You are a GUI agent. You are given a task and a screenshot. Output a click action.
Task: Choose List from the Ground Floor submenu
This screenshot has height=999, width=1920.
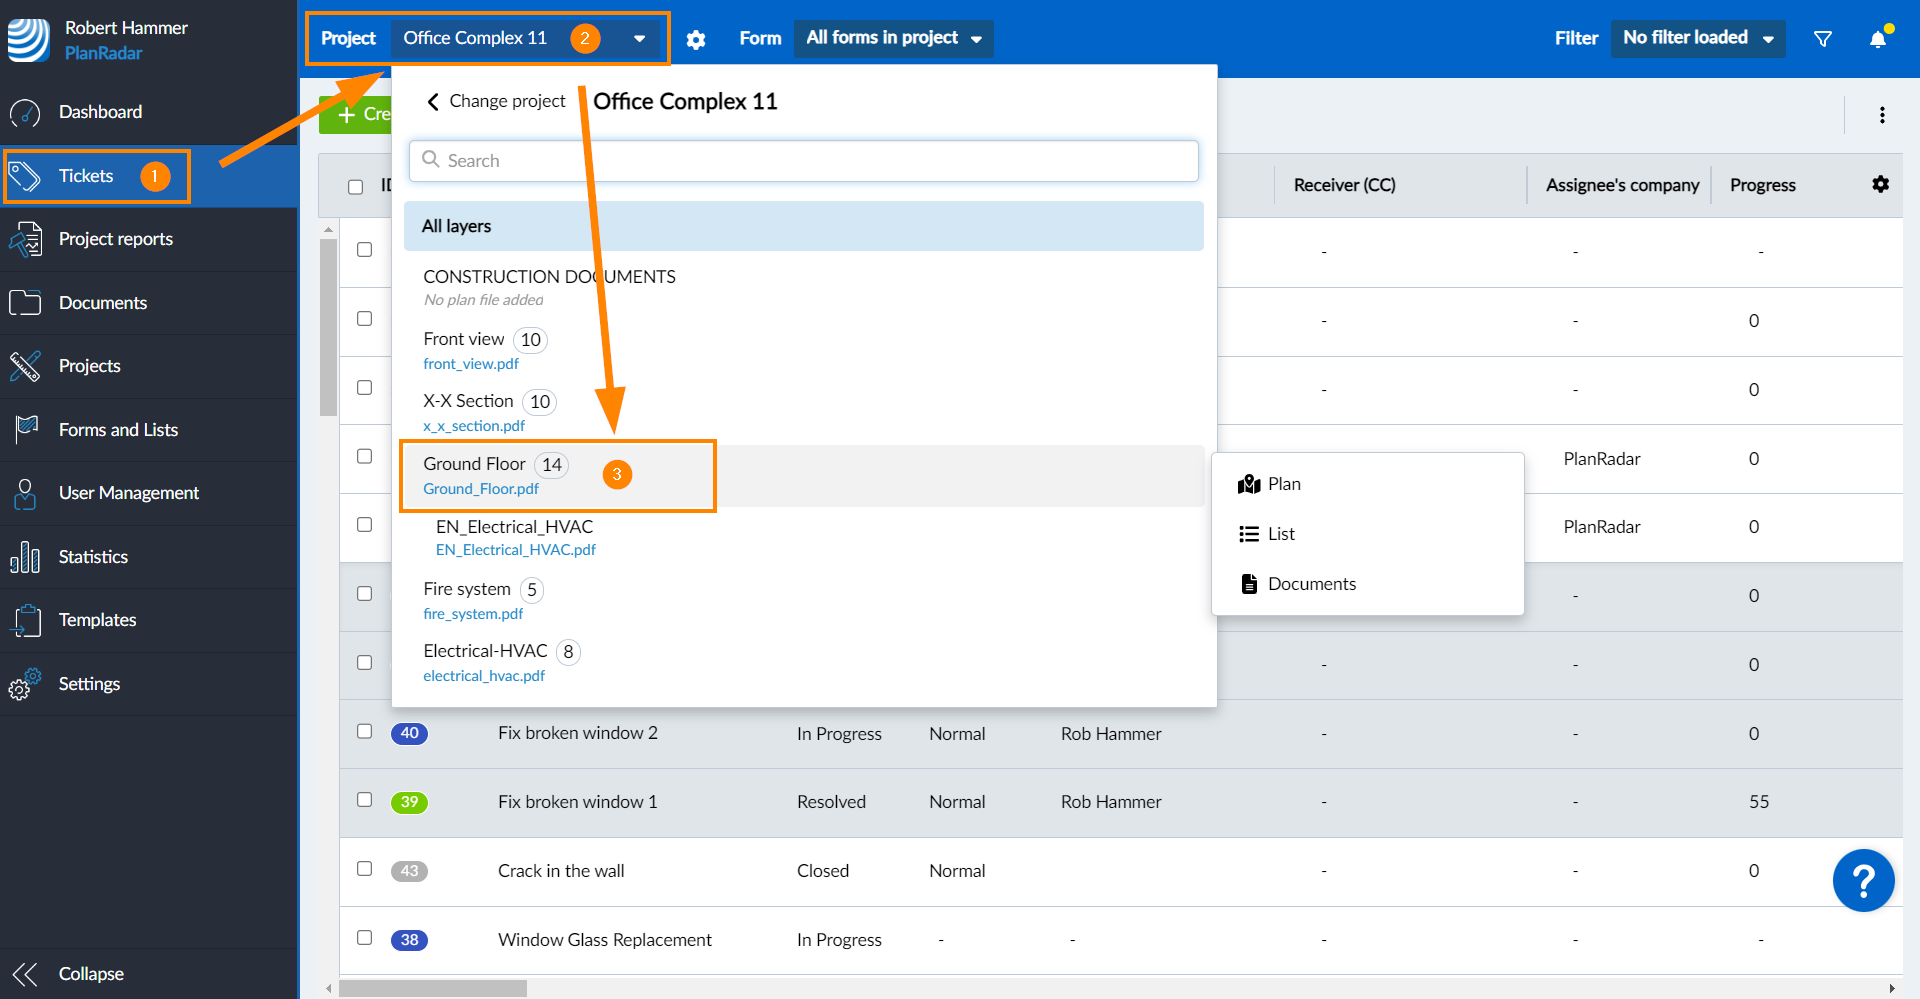click(x=1367, y=534)
